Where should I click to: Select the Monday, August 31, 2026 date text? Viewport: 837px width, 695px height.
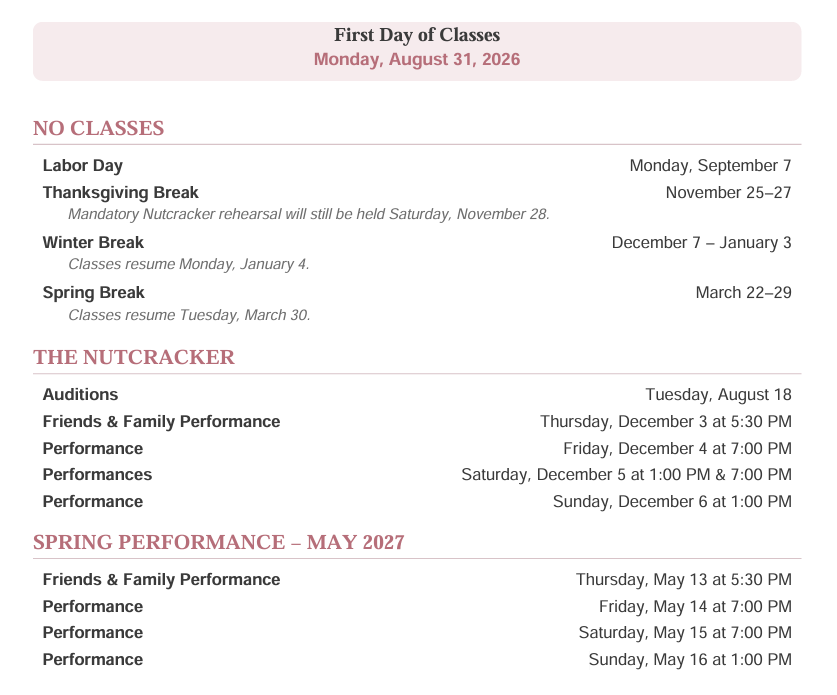(417, 59)
